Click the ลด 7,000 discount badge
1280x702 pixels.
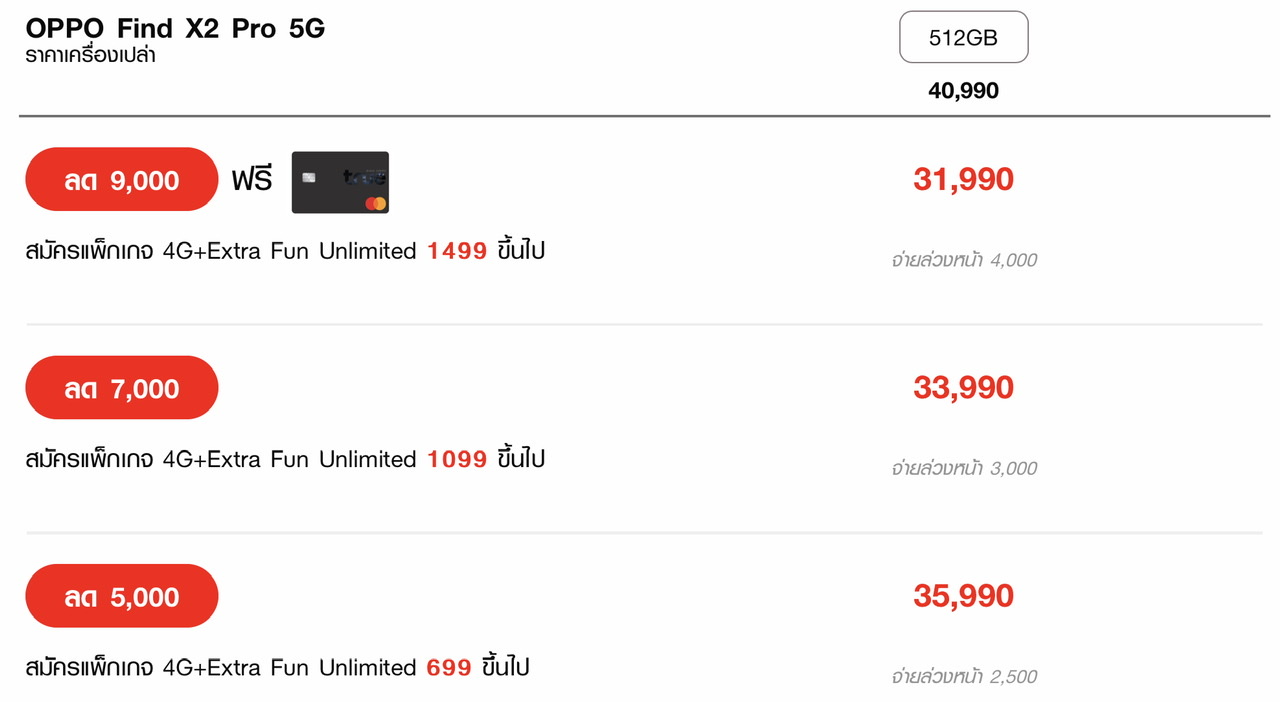122,388
